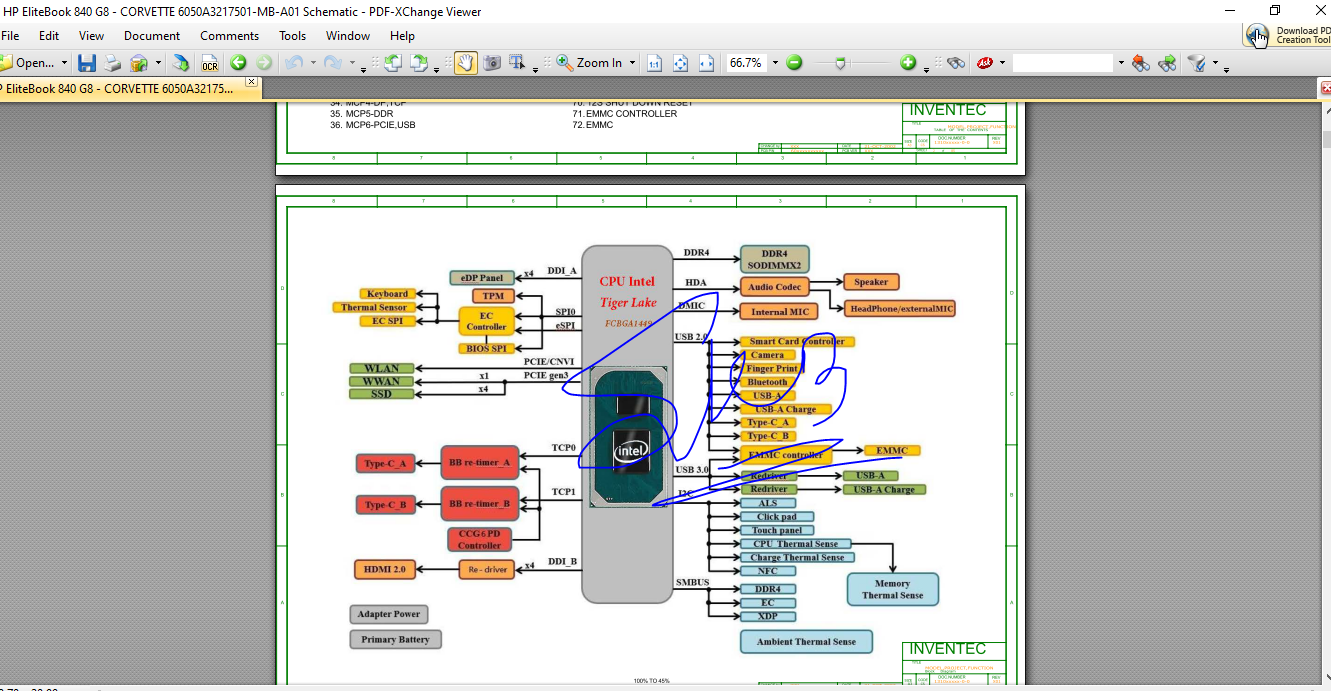Click Download PDF Creation Tool button
Viewport: 1331px width, 691px height.
point(1287,35)
